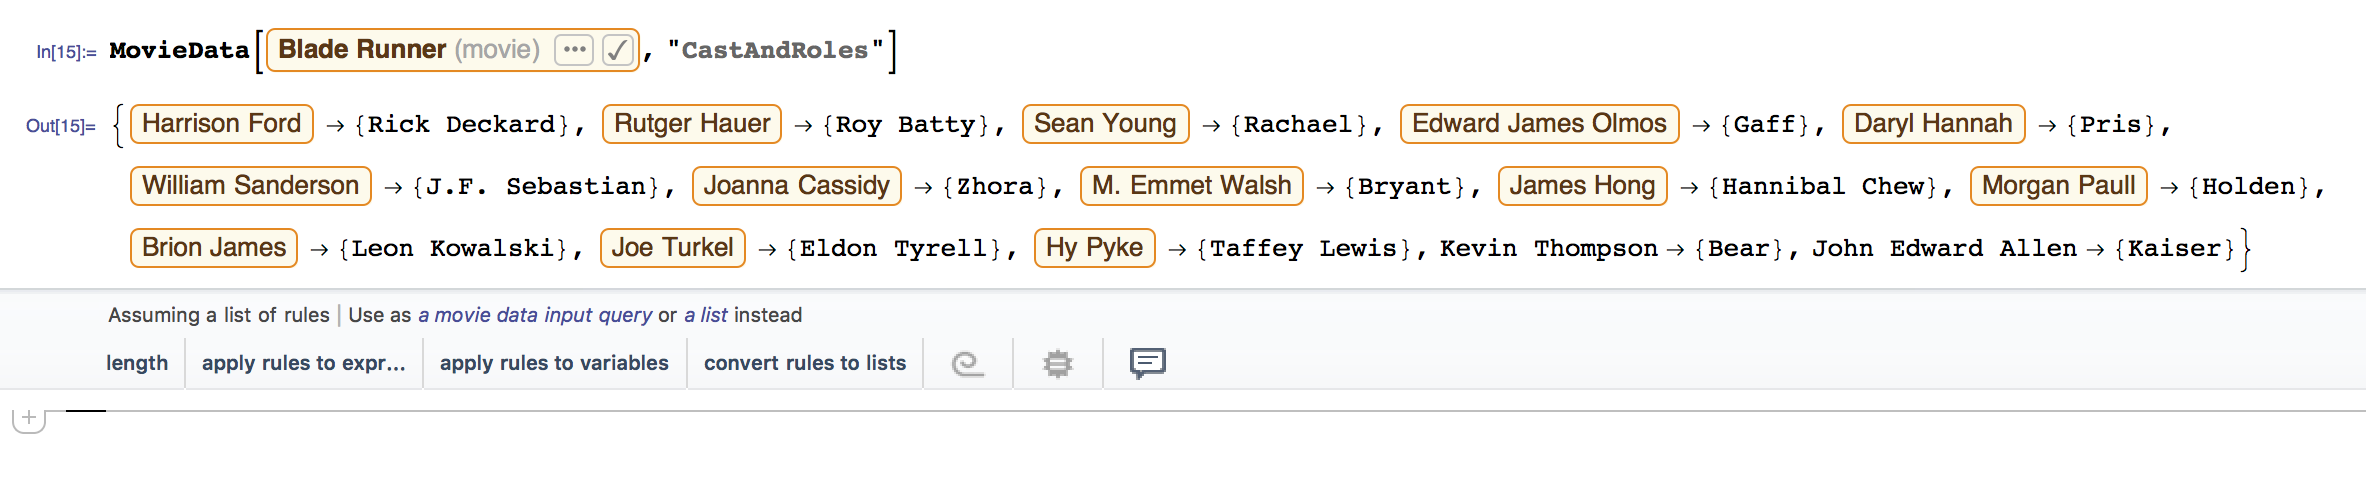Select the length suggestion
2366x502 pixels.
[137, 363]
